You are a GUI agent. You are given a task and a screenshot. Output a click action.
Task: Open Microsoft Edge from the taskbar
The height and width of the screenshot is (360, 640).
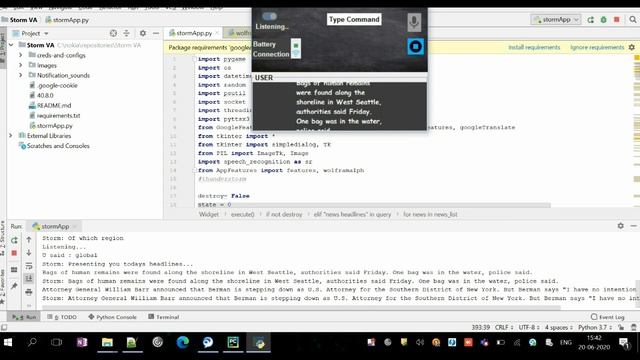tap(182, 342)
